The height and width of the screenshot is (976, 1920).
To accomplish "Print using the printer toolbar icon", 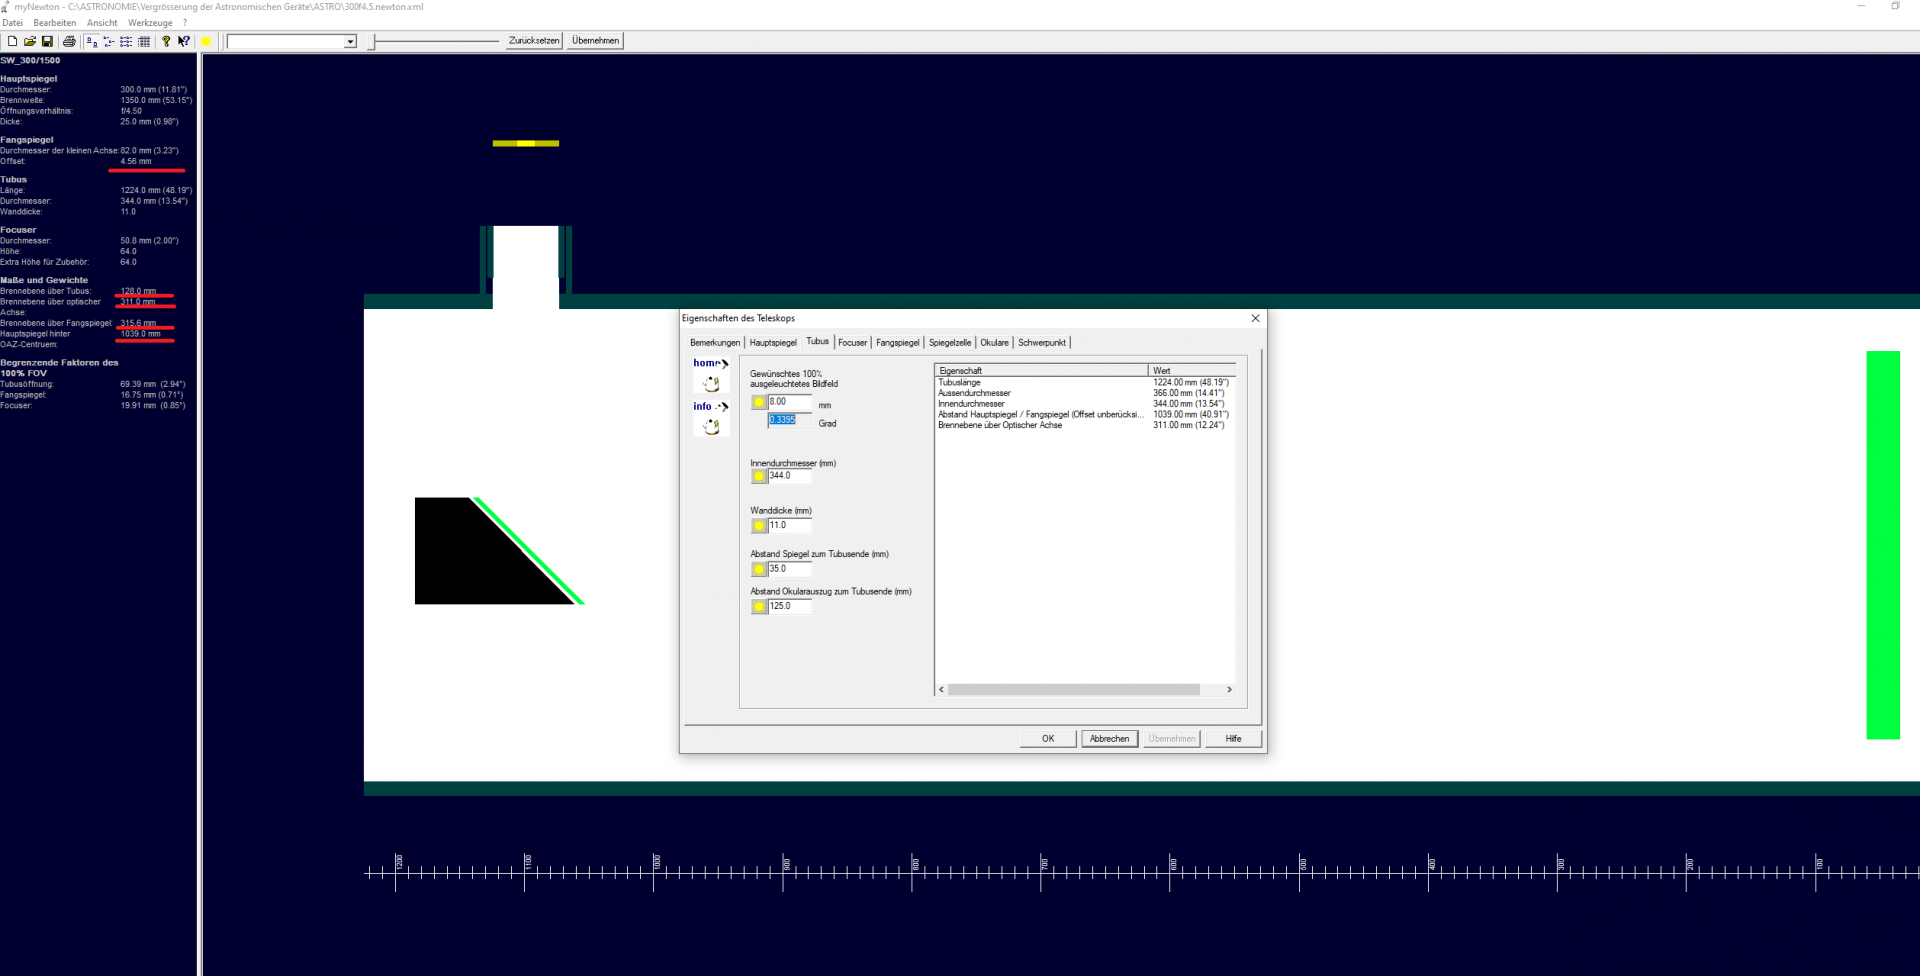I will pyautogui.click(x=69, y=41).
